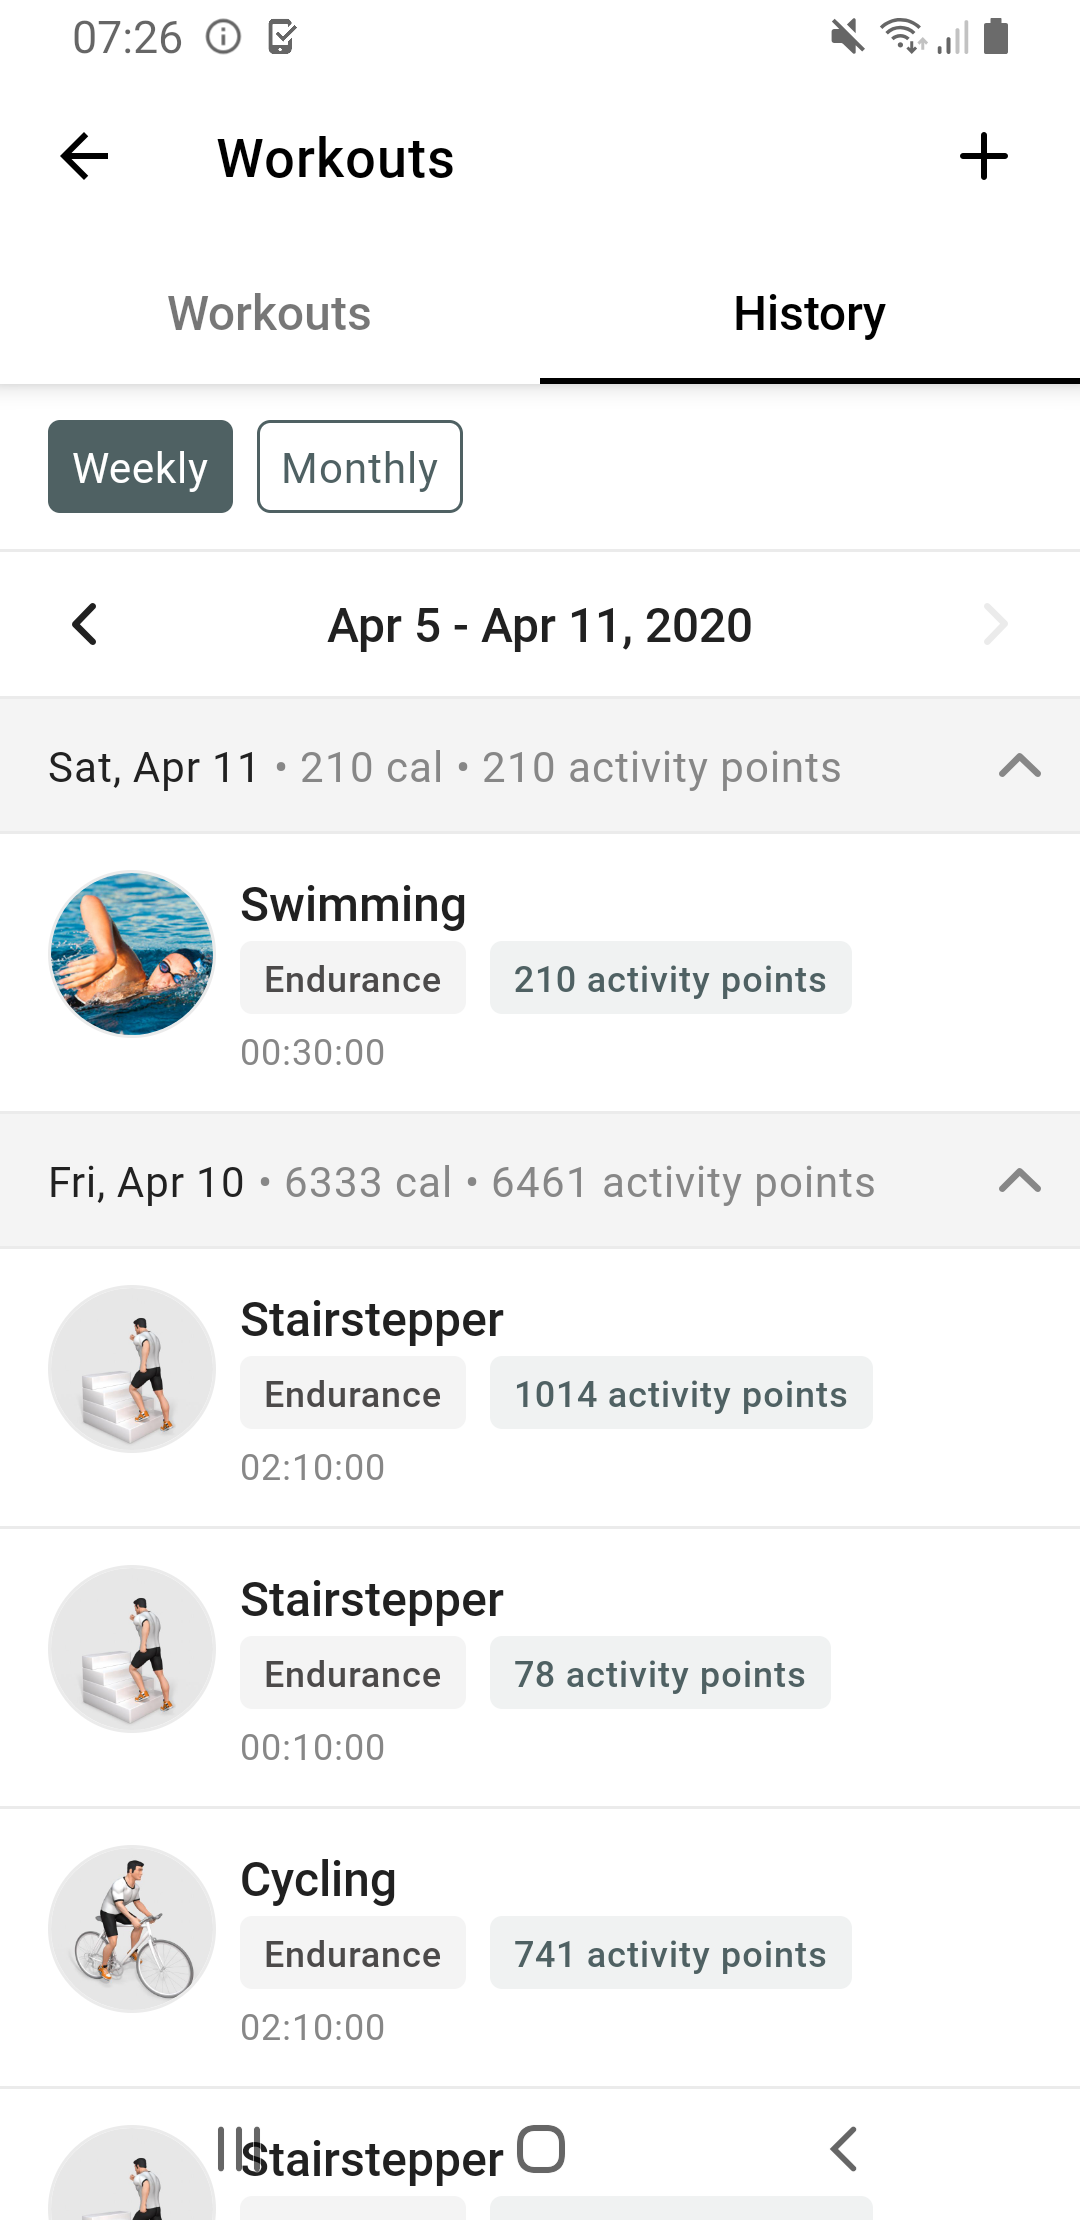Tap Android back navigation button

coord(843,2149)
